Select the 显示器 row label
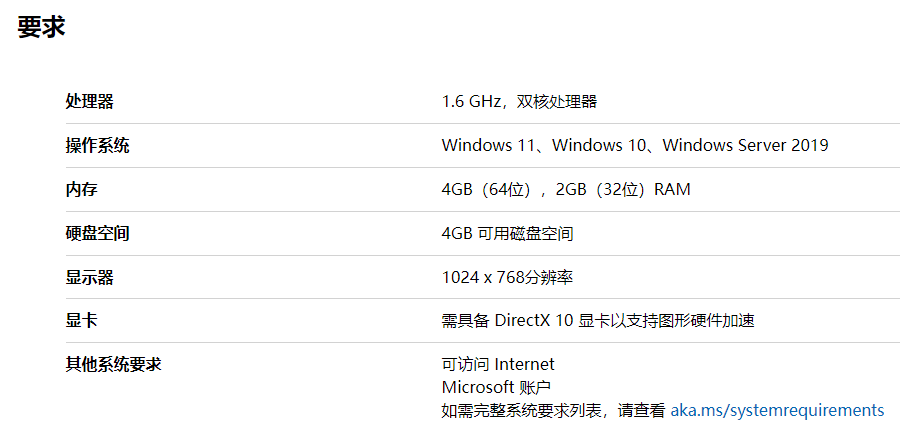Viewport: 900px width, 430px height. click(90, 277)
